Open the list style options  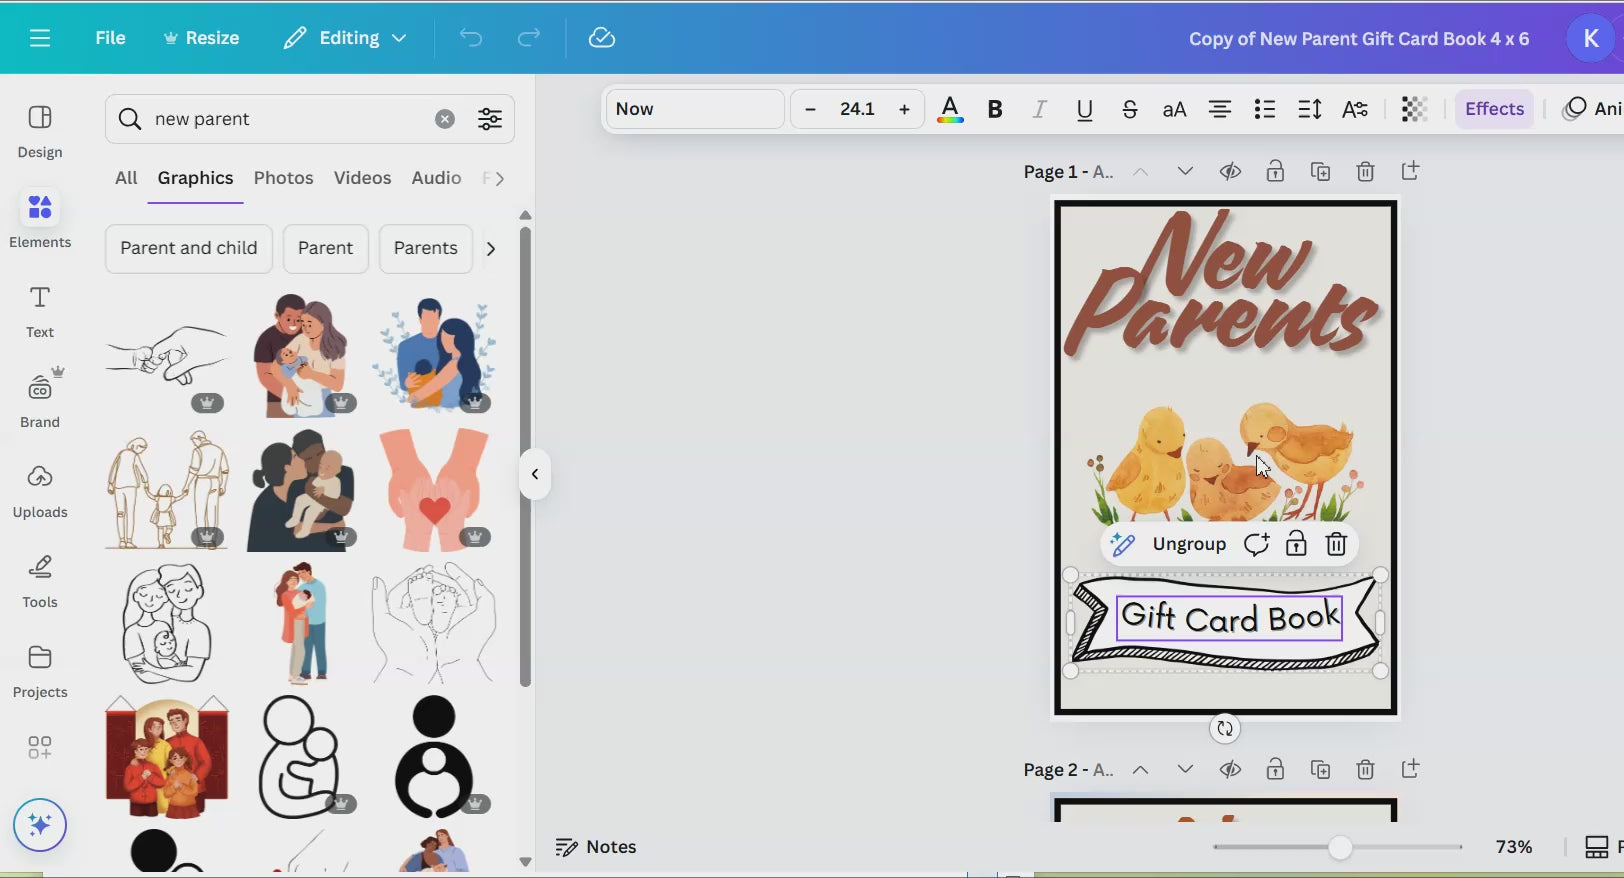click(1265, 109)
